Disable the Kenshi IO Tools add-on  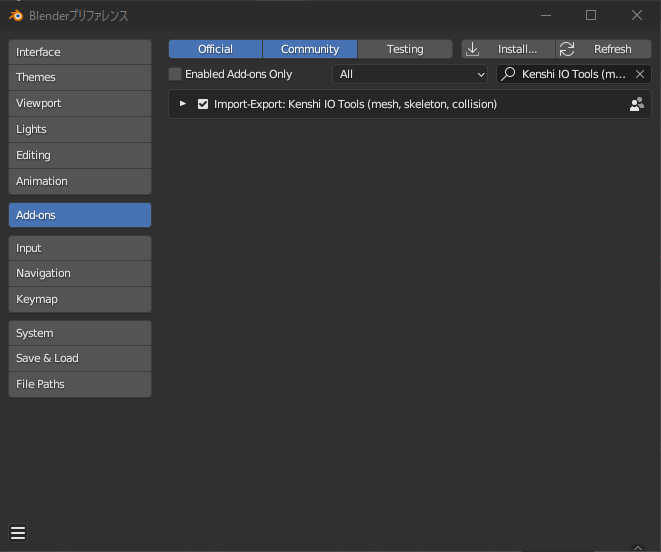click(x=203, y=104)
